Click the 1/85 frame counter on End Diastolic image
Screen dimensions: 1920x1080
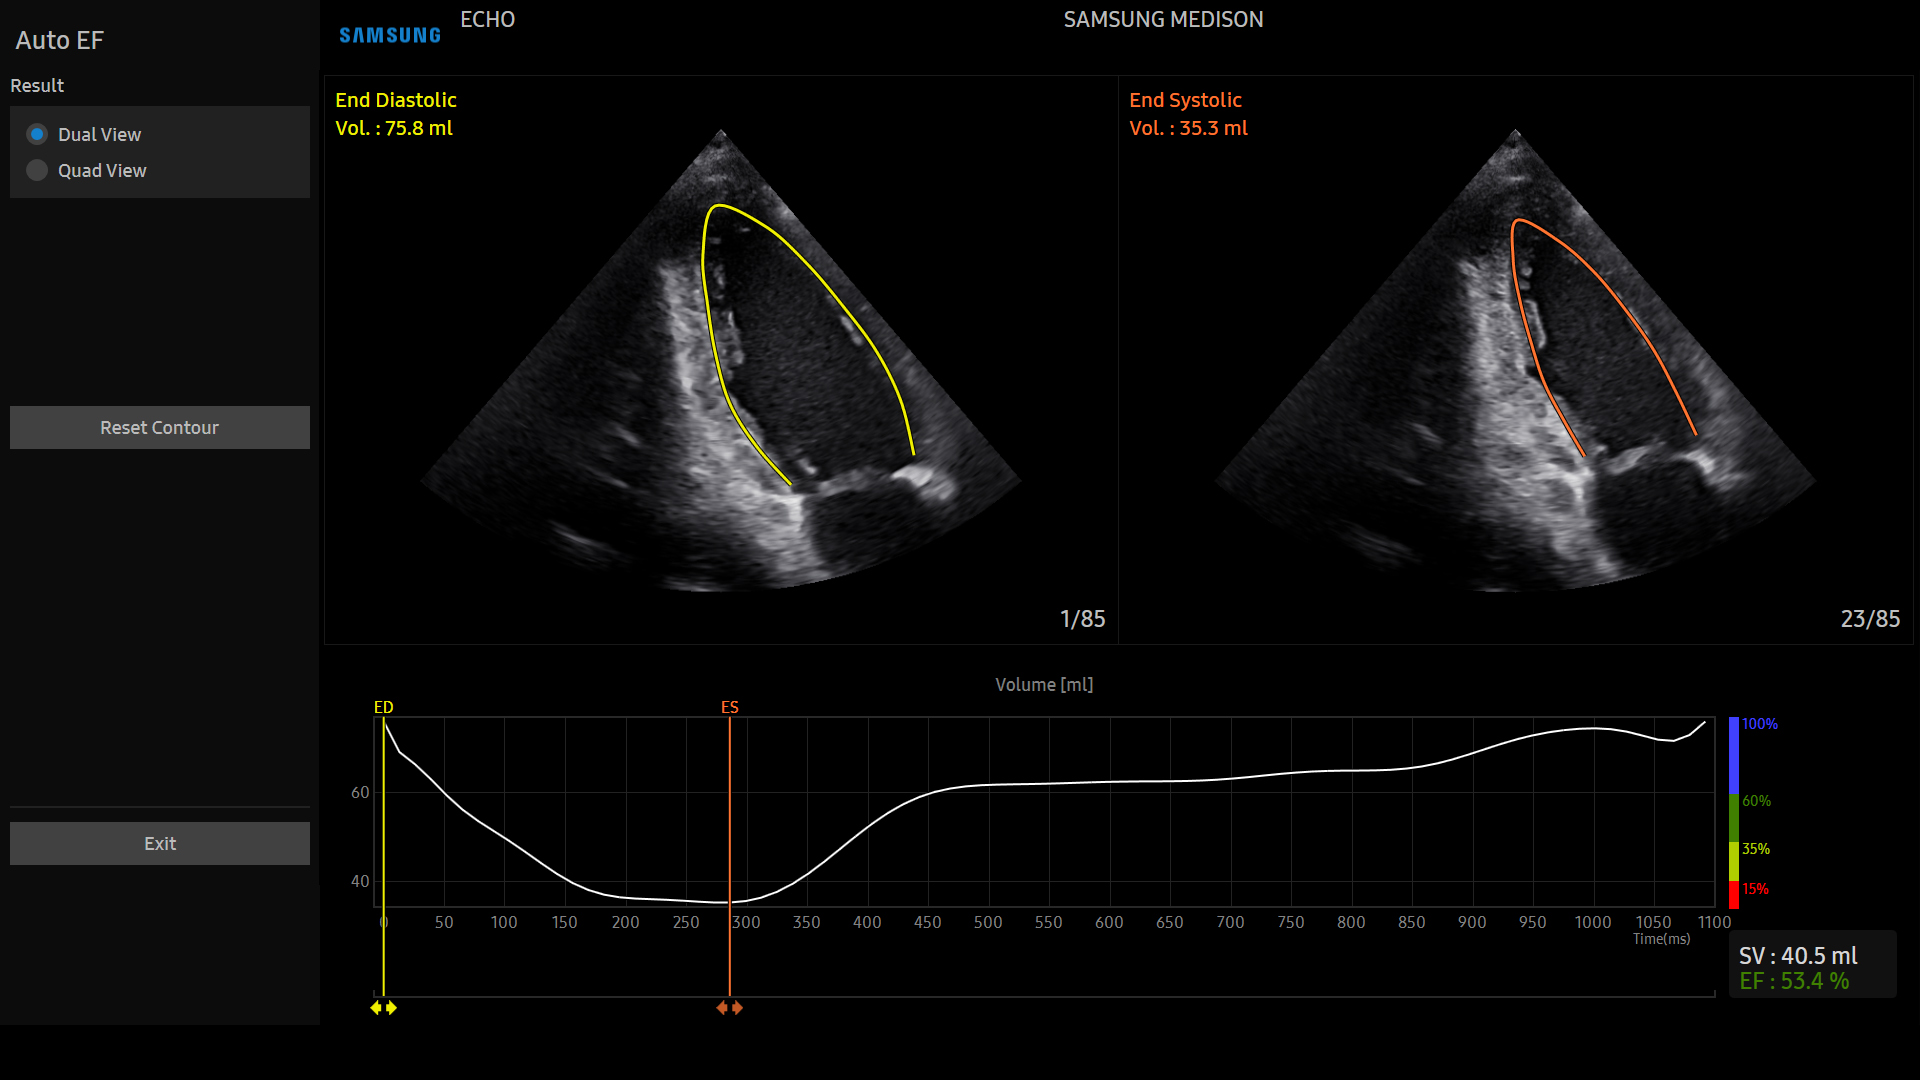(1082, 618)
